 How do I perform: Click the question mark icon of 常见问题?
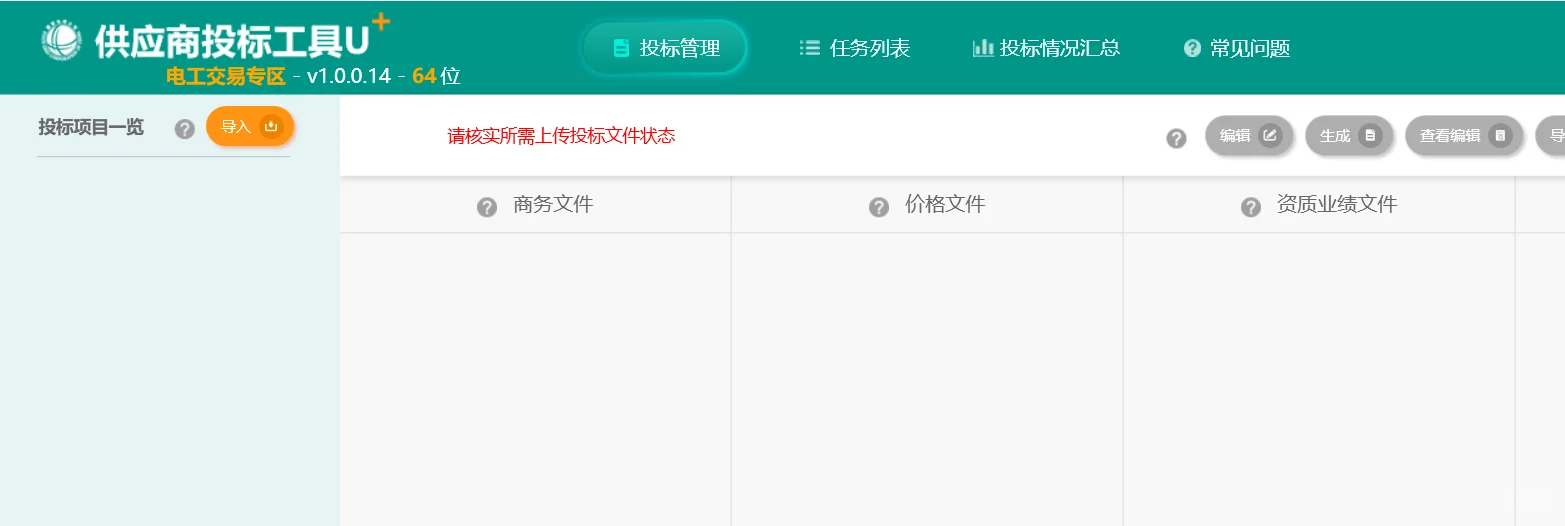pyautogui.click(x=1192, y=48)
